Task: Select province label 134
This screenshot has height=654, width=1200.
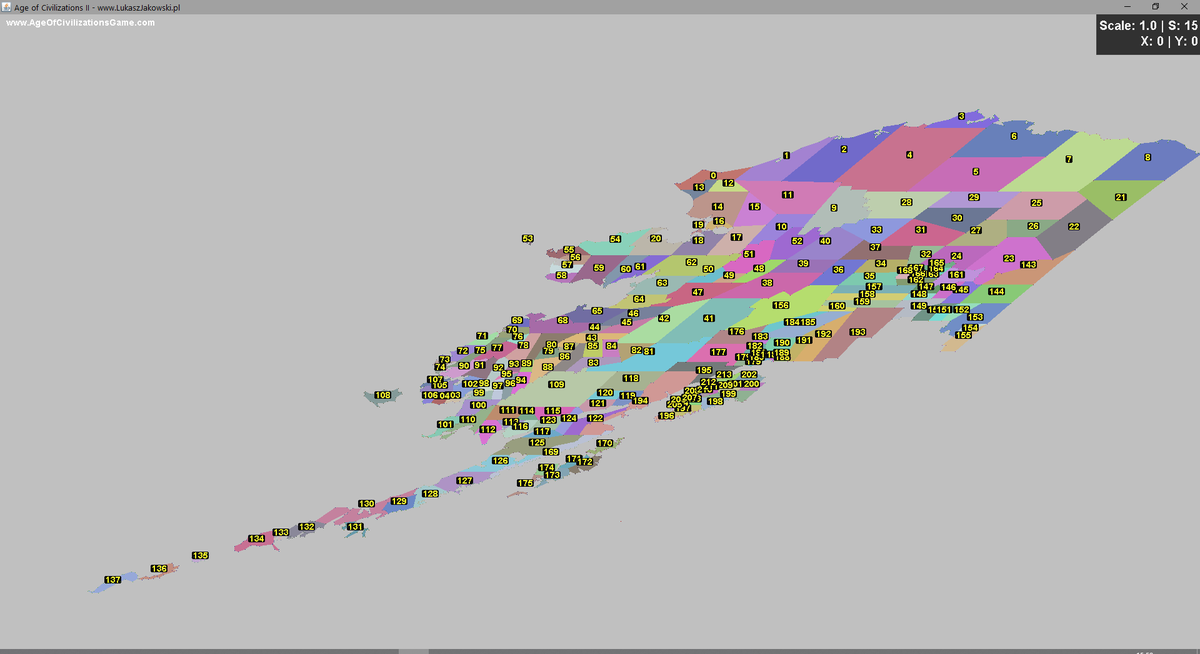Action: click(257, 539)
